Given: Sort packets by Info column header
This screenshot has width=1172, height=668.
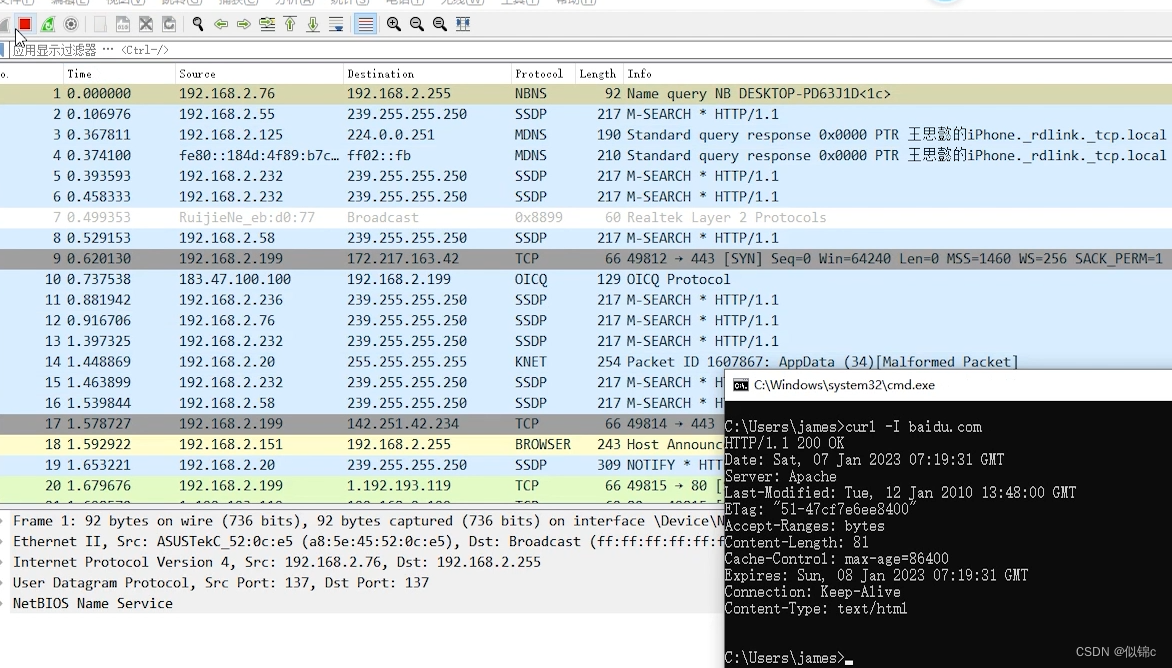Looking at the screenshot, I should (897, 74).
